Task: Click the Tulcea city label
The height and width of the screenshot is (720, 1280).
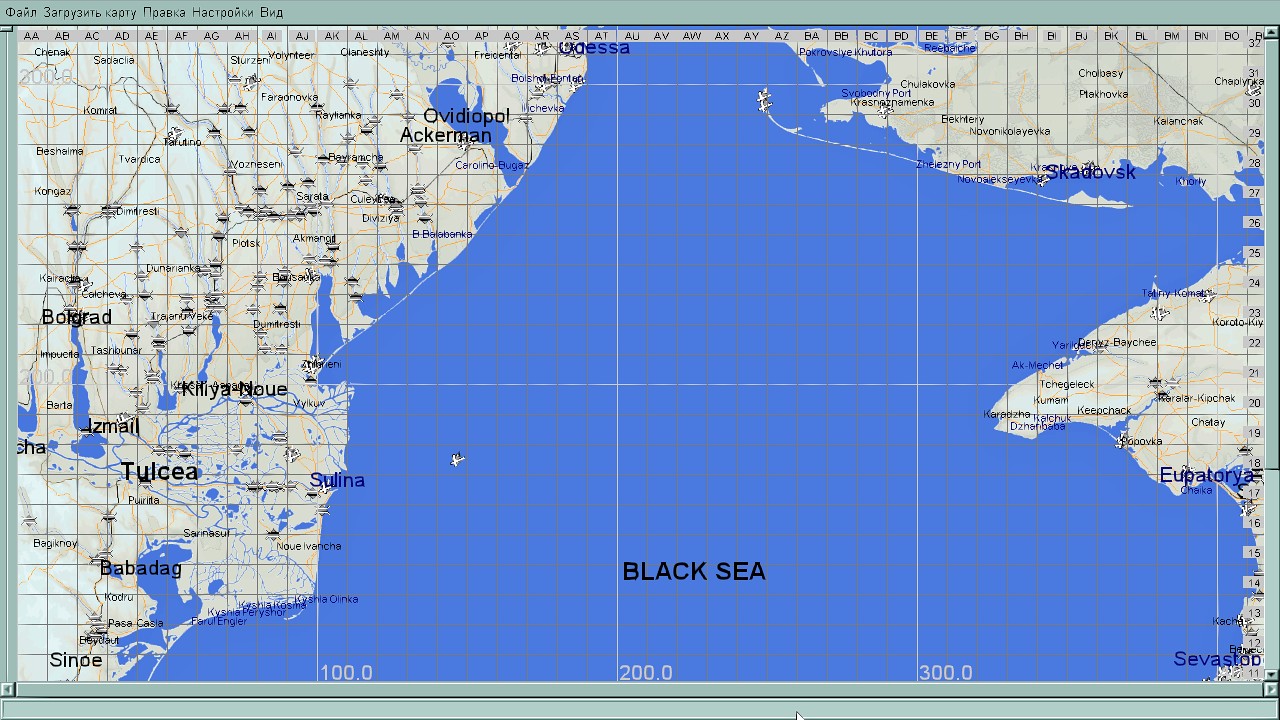Action: point(160,472)
